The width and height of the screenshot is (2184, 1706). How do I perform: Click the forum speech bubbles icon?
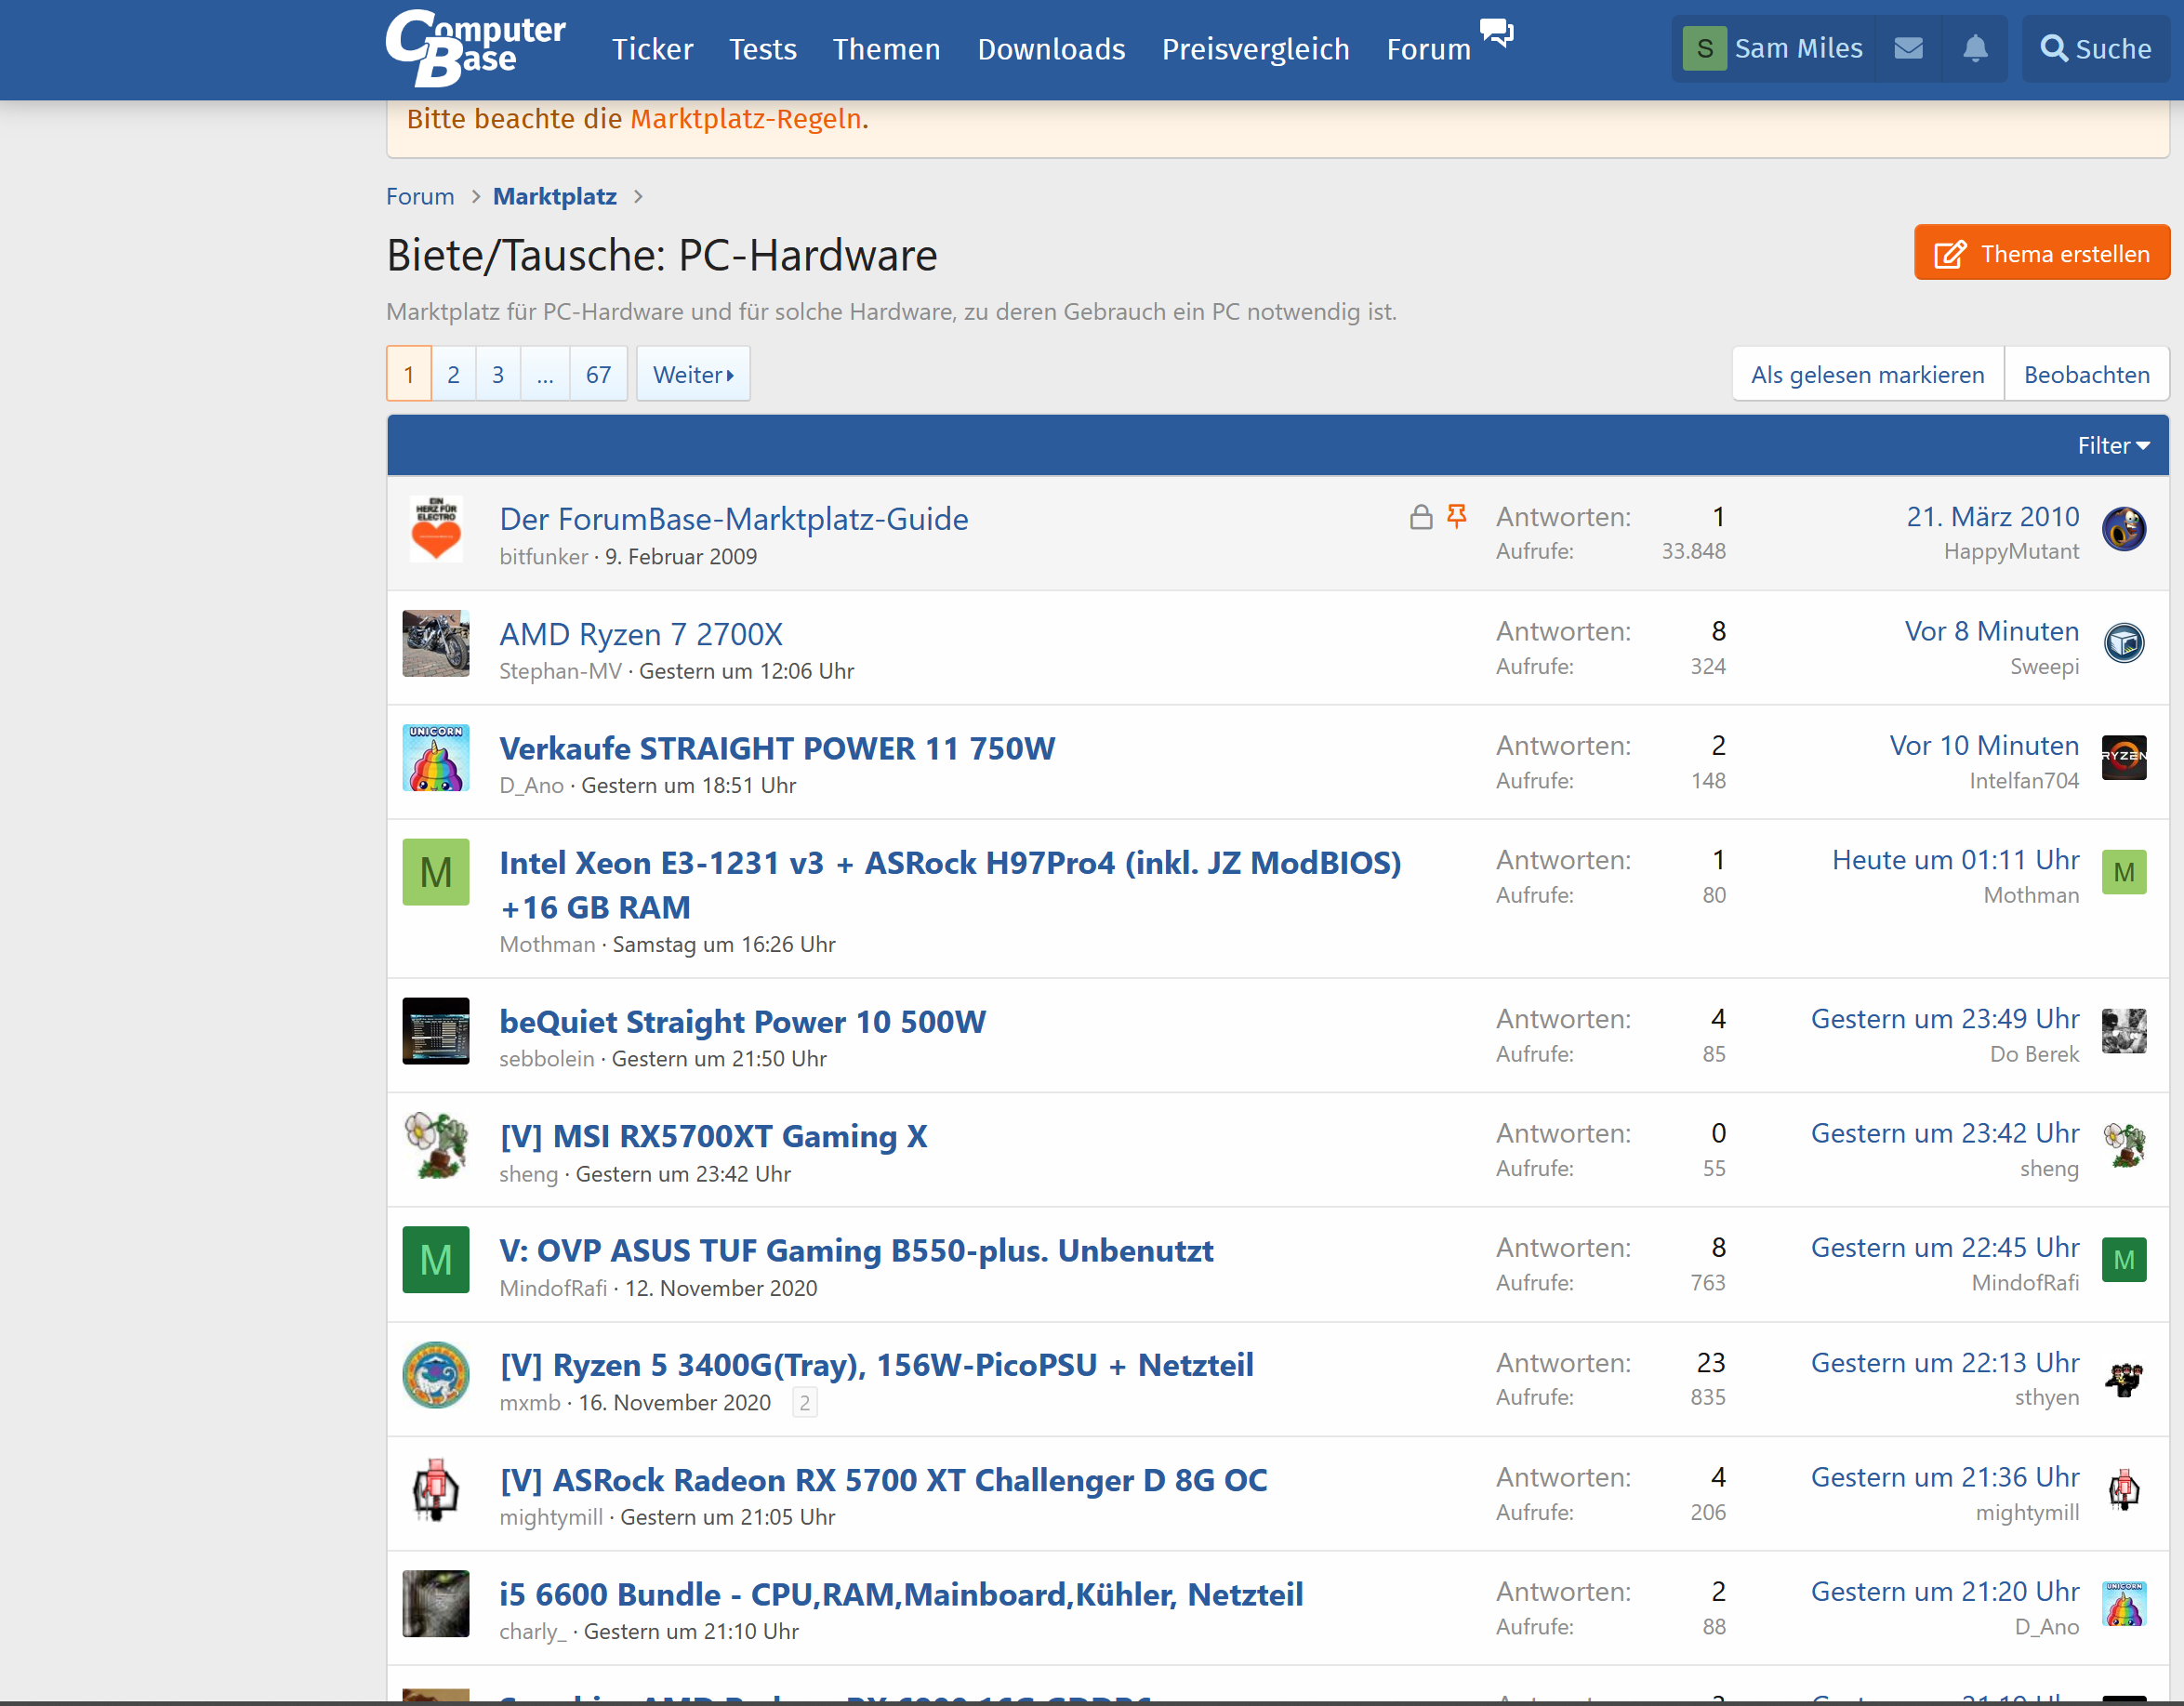tap(1496, 33)
